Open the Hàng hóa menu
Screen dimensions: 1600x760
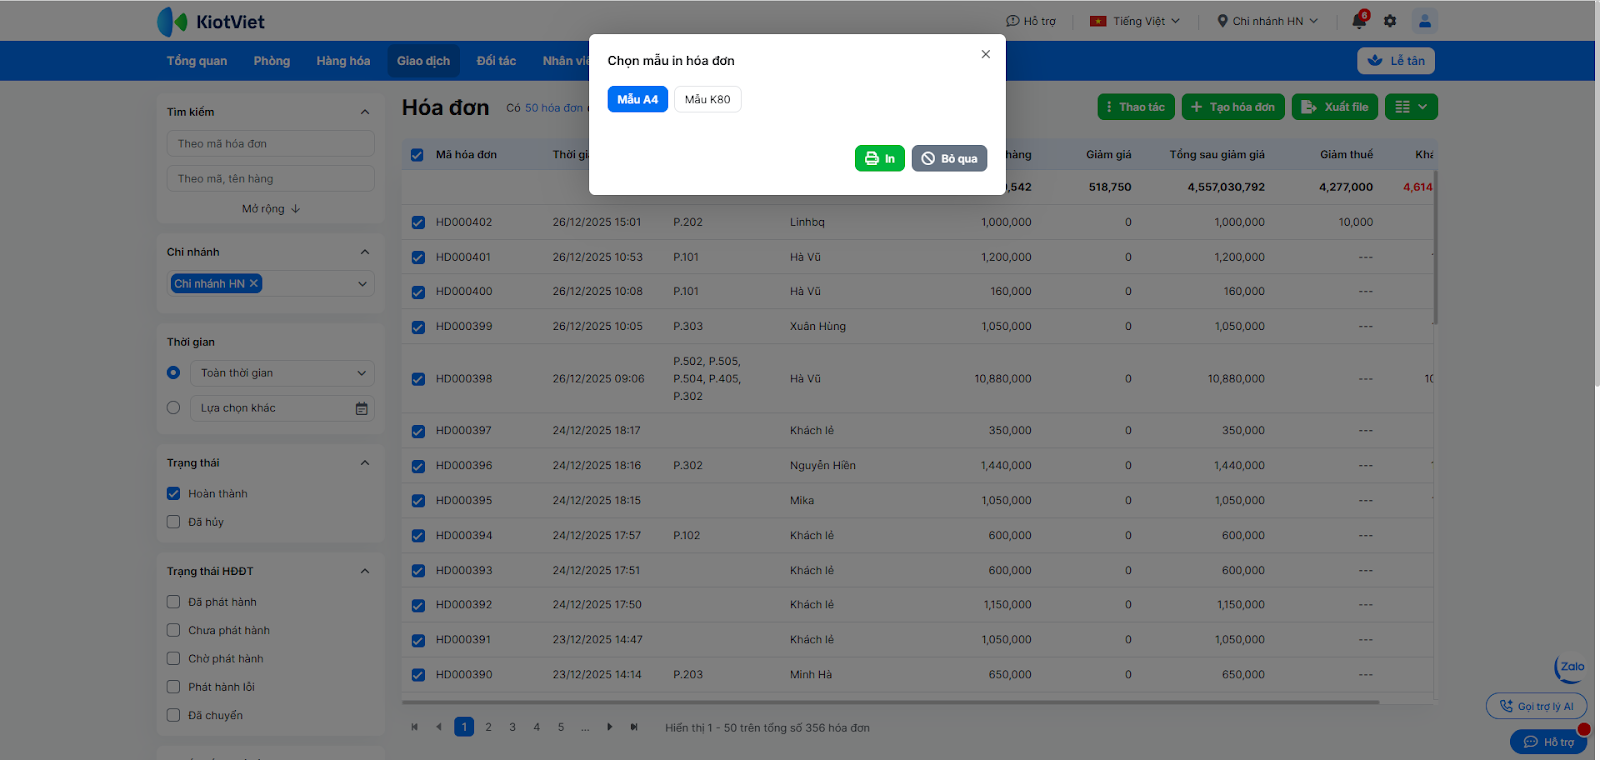[x=343, y=61]
